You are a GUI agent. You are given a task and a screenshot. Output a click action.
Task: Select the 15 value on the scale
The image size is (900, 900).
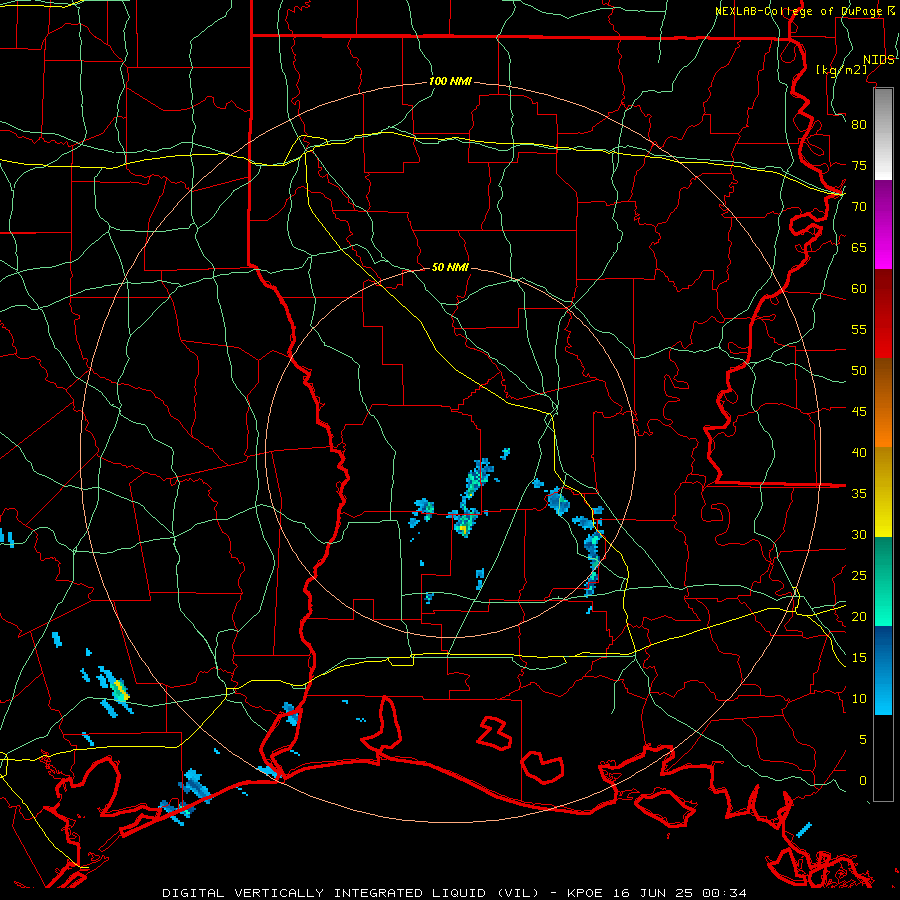[859, 658]
